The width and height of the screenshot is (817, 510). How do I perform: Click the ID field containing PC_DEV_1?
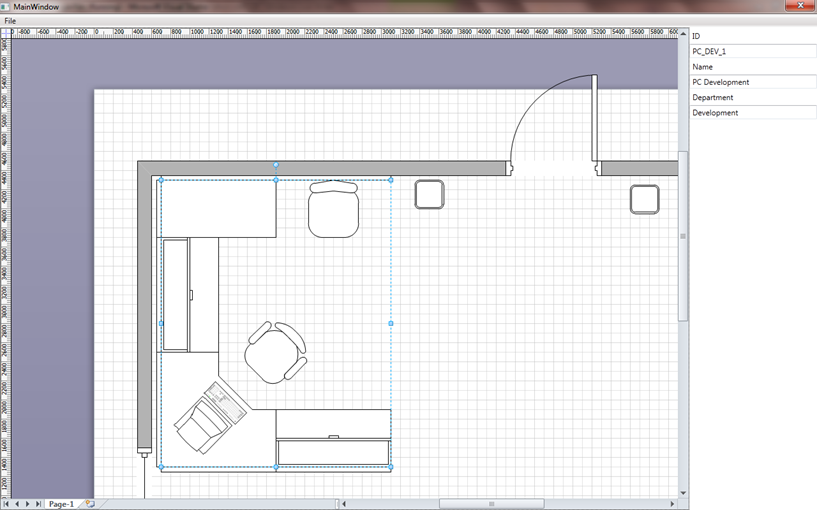pyautogui.click(x=753, y=51)
